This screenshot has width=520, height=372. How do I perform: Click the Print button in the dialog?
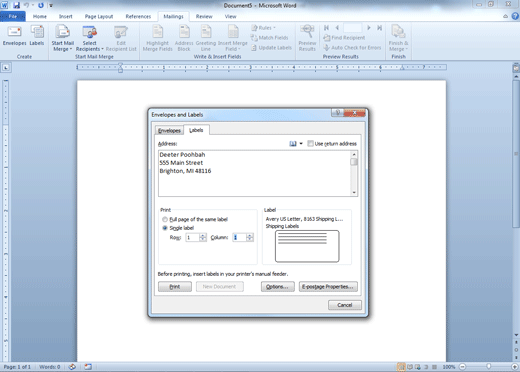175,287
